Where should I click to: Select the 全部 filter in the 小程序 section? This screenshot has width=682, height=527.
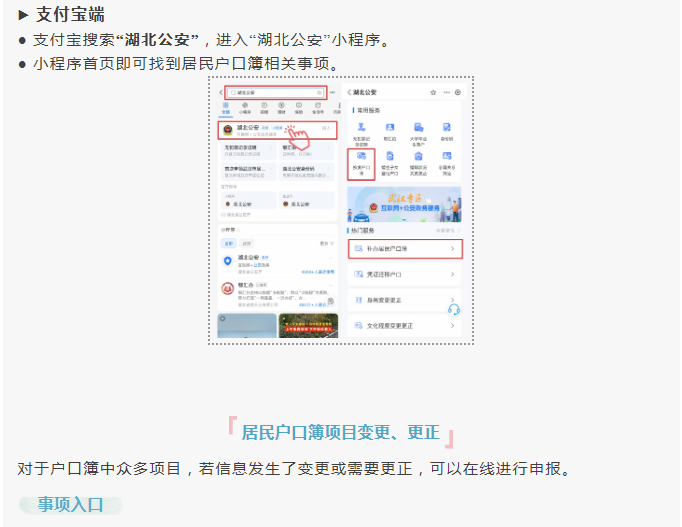point(228,243)
